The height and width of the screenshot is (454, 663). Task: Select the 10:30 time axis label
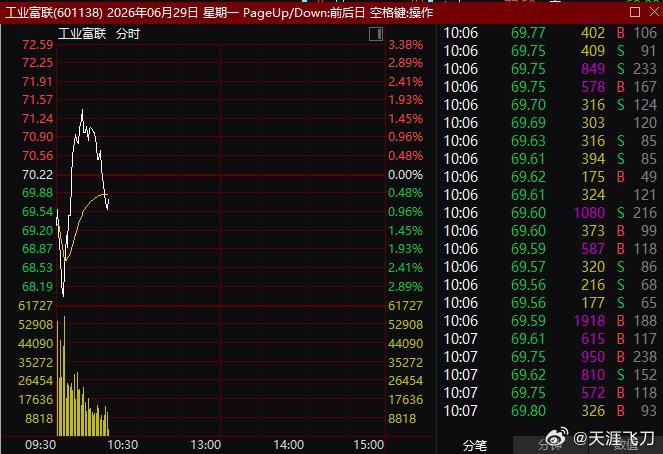(x=123, y=445)
